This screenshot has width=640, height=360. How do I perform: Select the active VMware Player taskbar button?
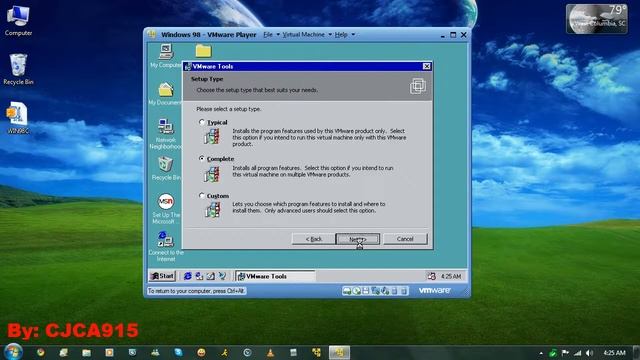pos(339,352)
